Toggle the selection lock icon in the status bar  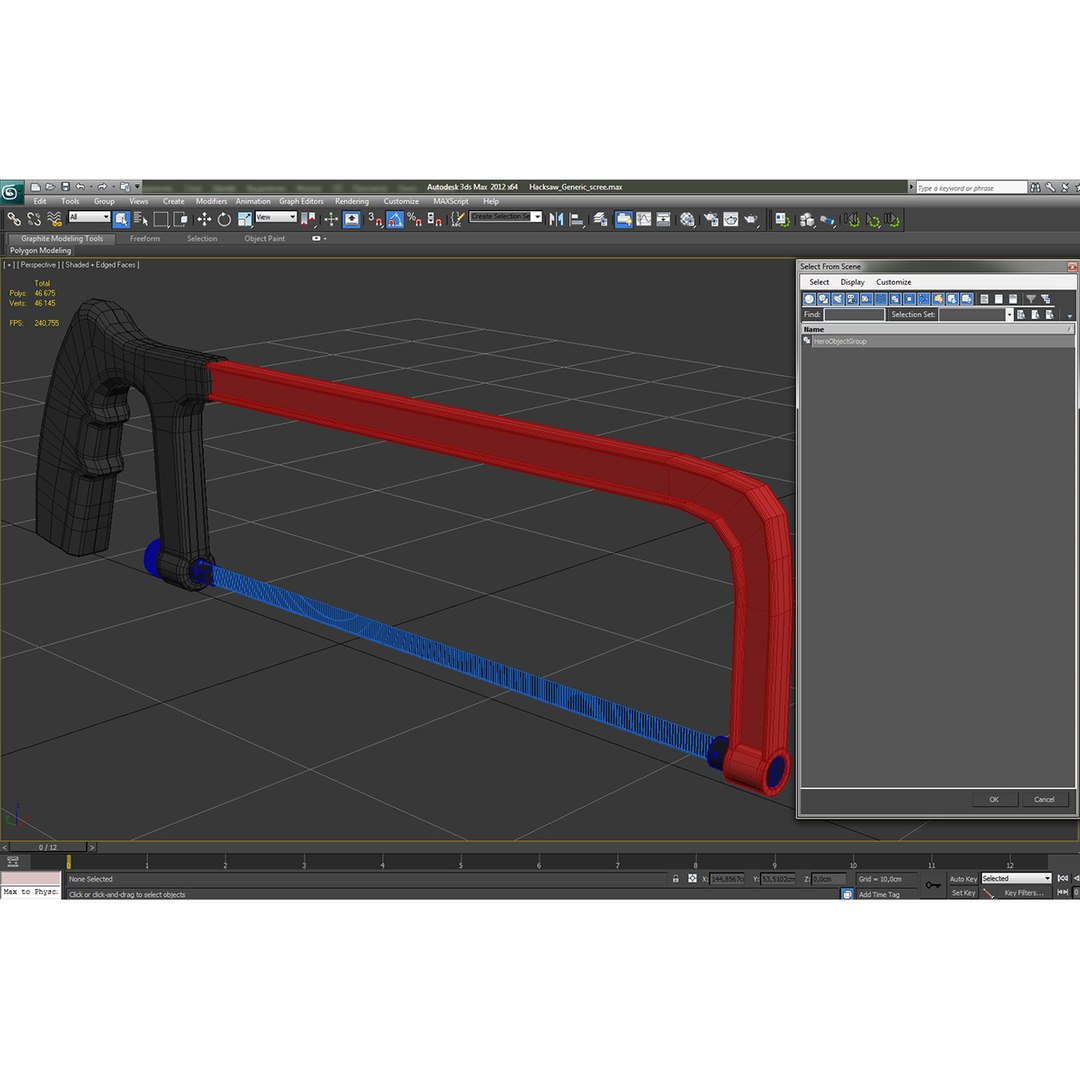coord(676,878)
